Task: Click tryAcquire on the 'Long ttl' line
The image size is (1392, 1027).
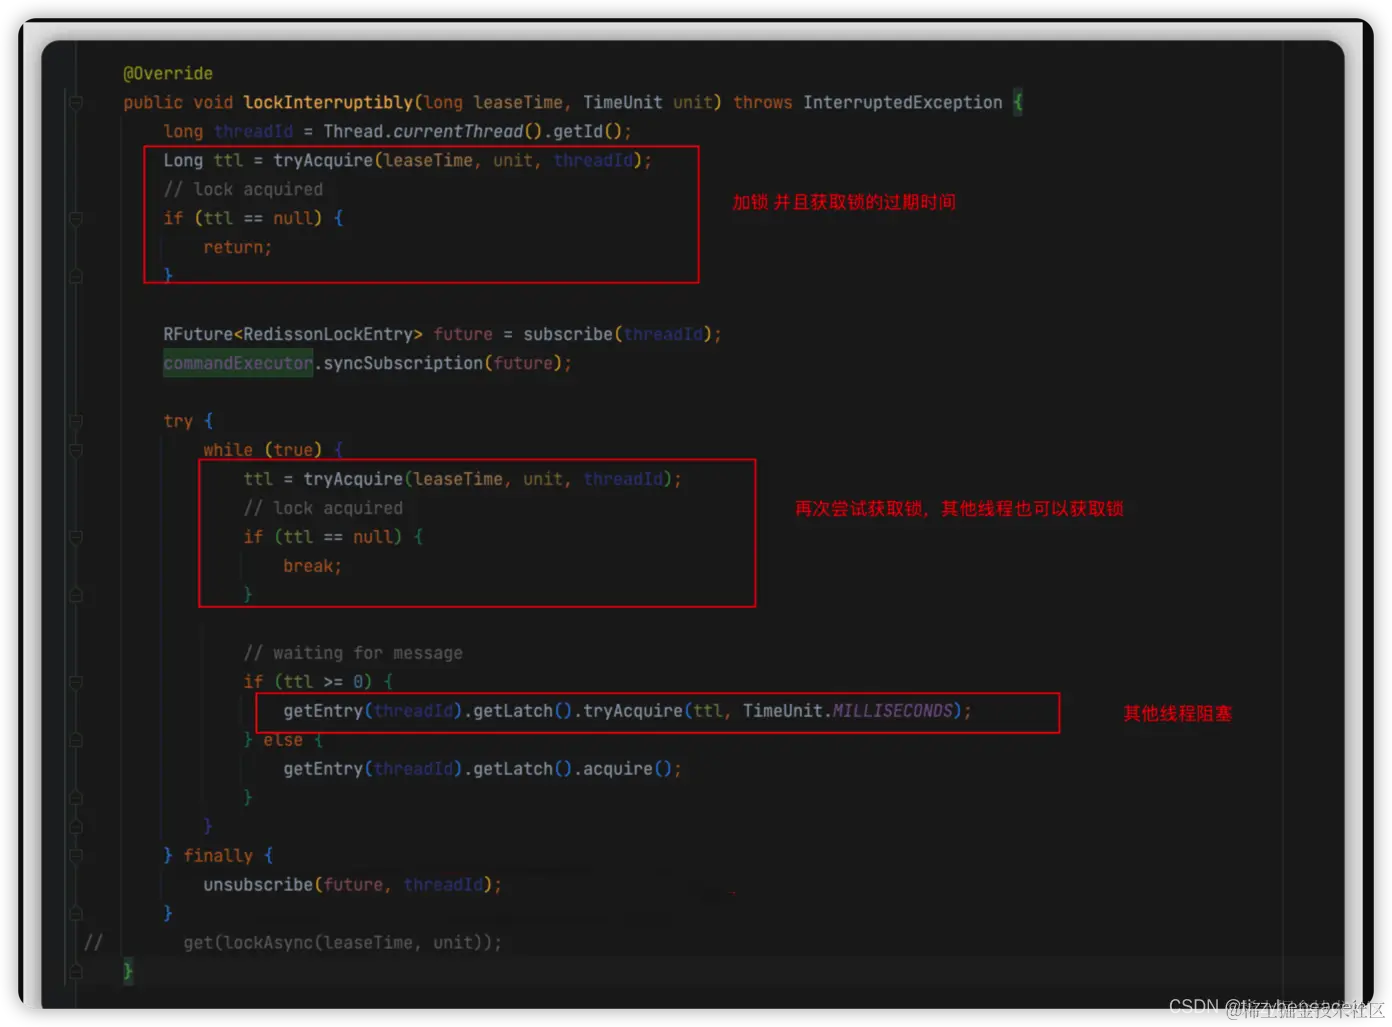Action: point(323,160)
